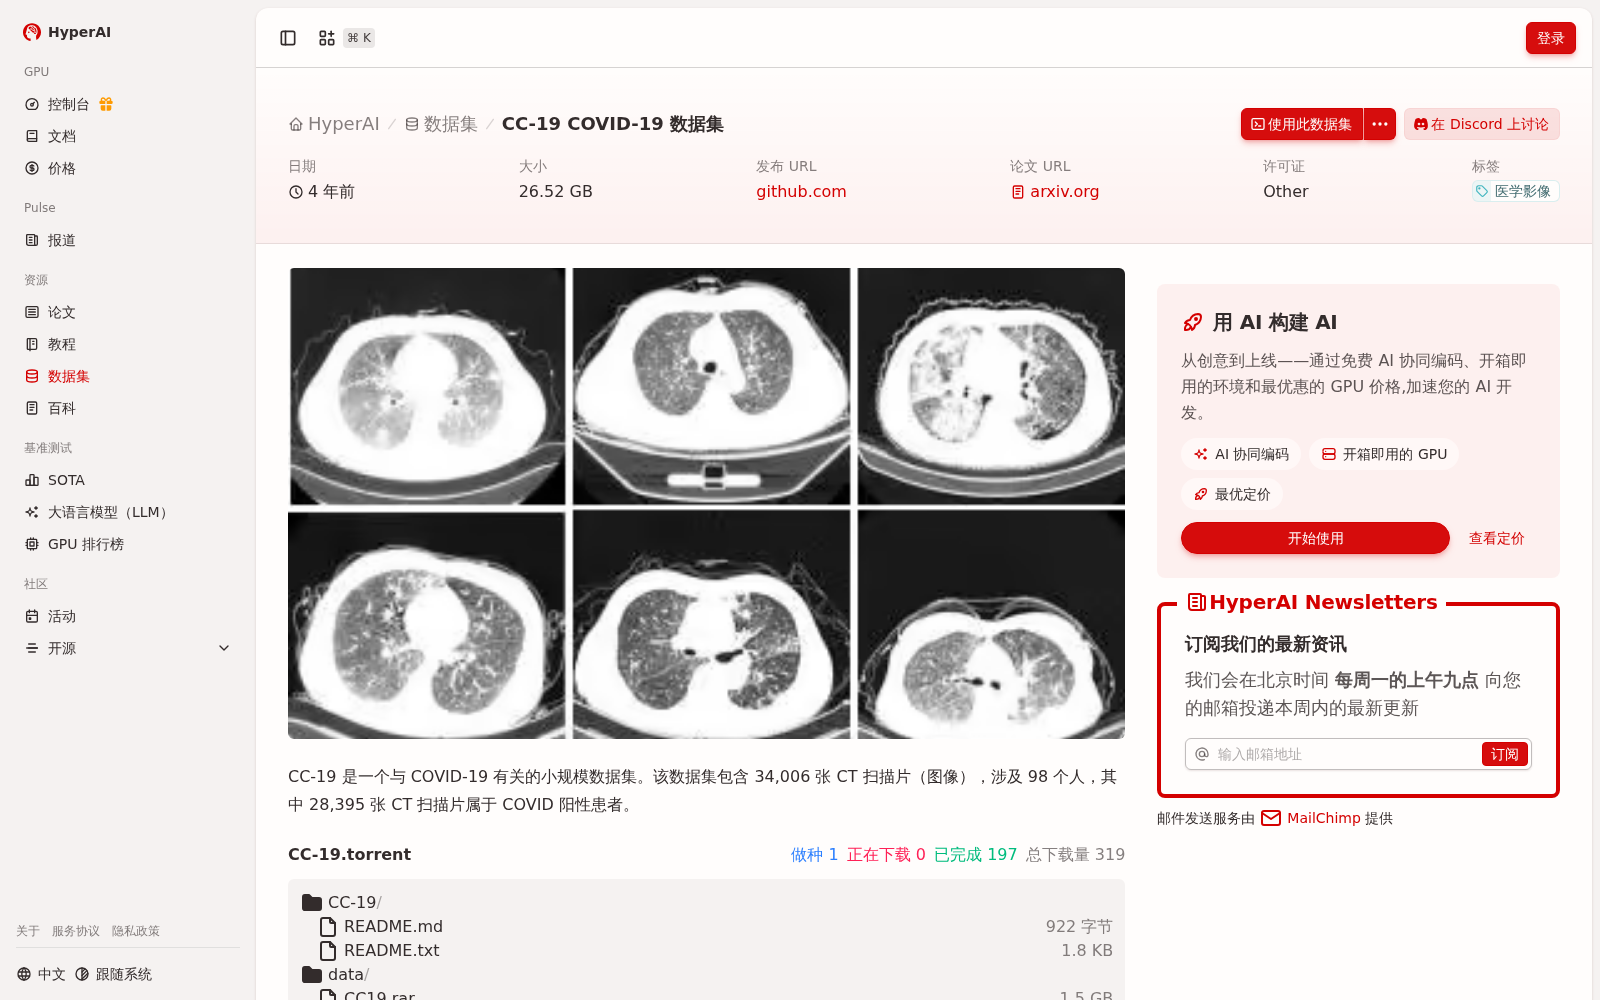The height and width of the screenshot is (1000, 1600).
Task: Click 使用此数据集 button
Action: tap(1302, 124)
